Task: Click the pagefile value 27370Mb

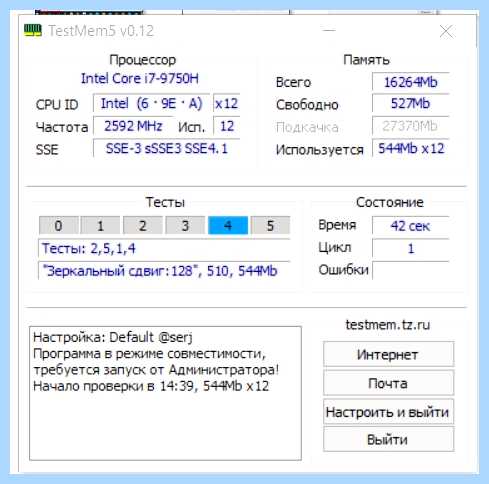Action: [x=411, y=126]
